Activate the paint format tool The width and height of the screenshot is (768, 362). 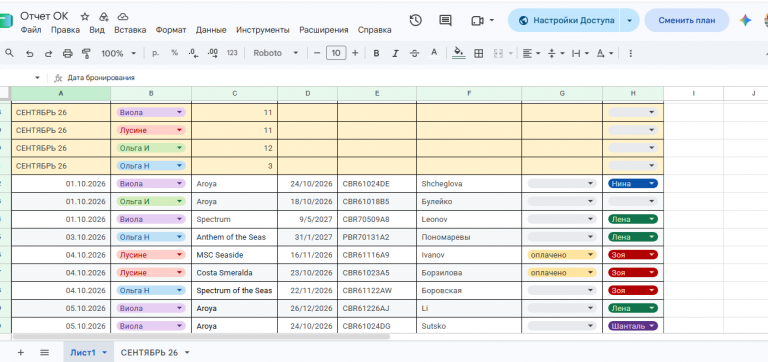coord(87,53)
